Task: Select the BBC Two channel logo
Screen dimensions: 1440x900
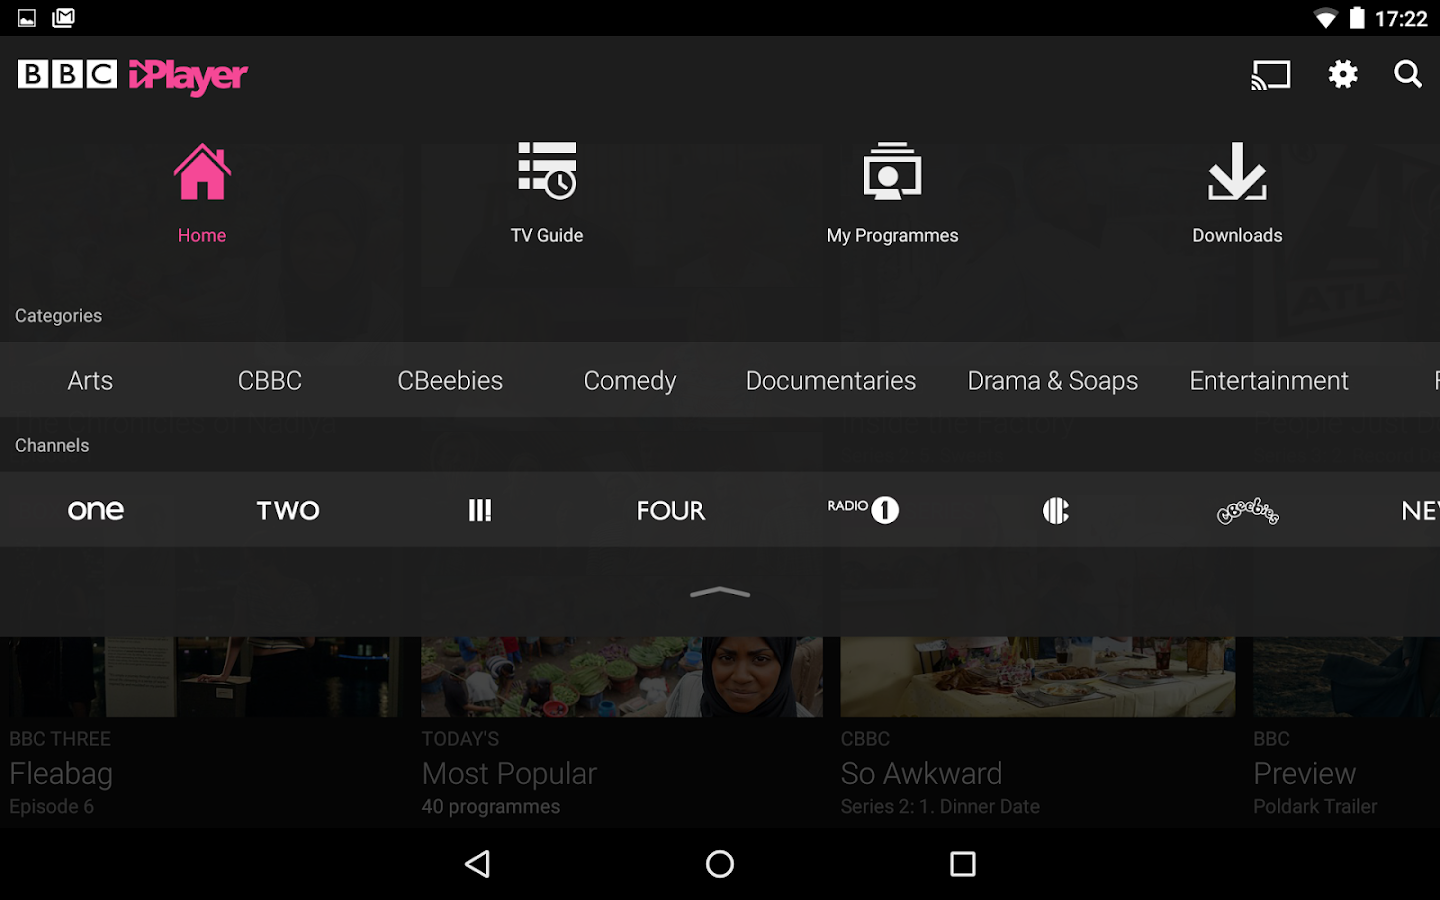Action: coord(288,510)
